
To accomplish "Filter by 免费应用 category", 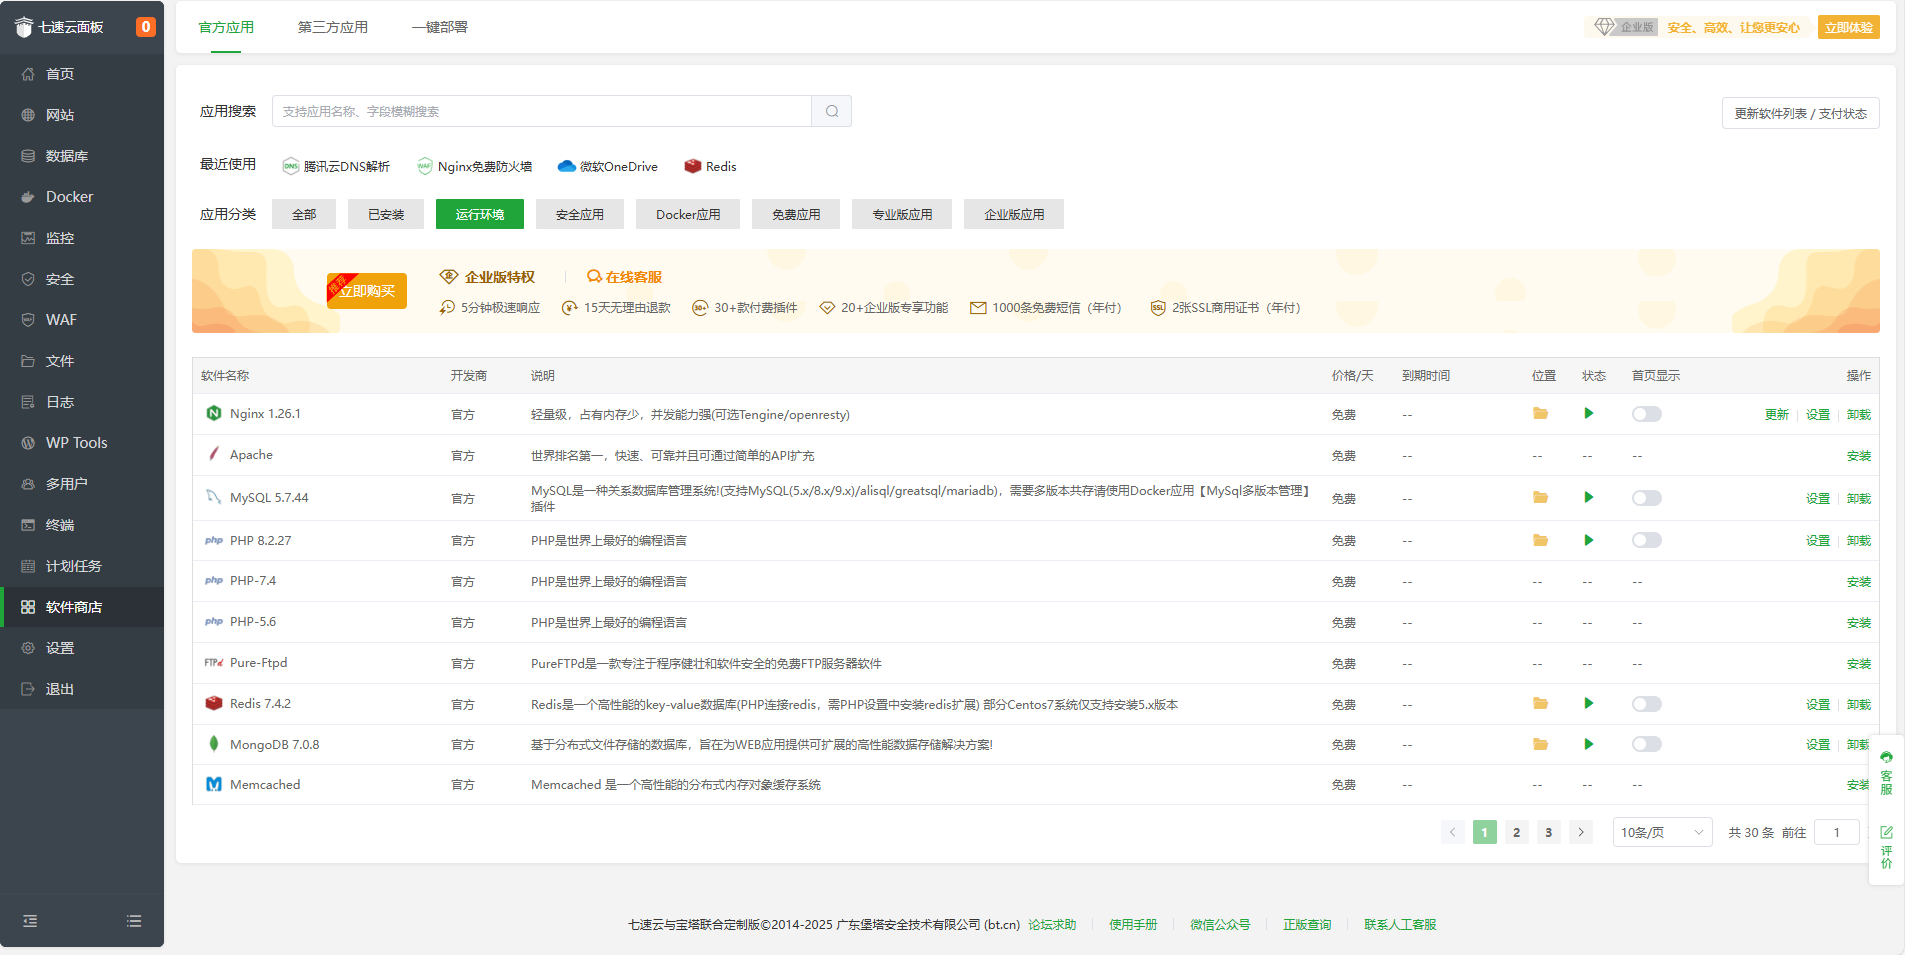I will 796,214.
